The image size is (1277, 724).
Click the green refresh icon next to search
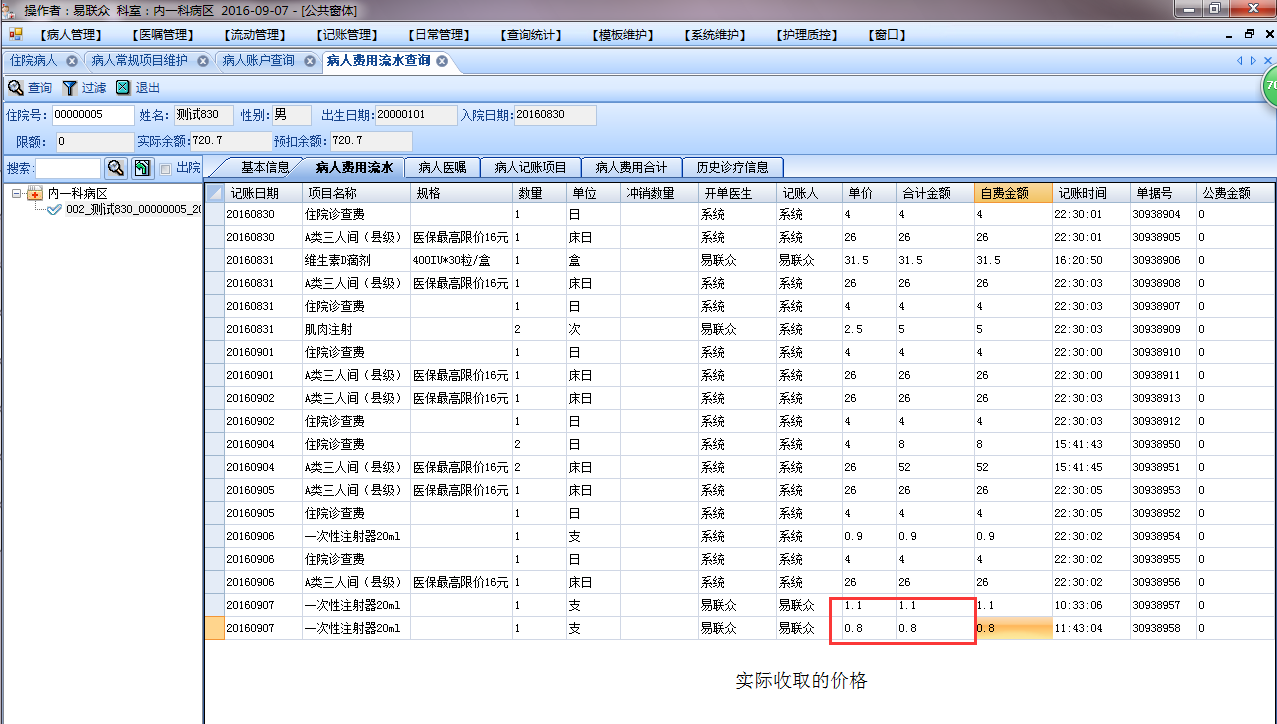click(x=142, y=168)
